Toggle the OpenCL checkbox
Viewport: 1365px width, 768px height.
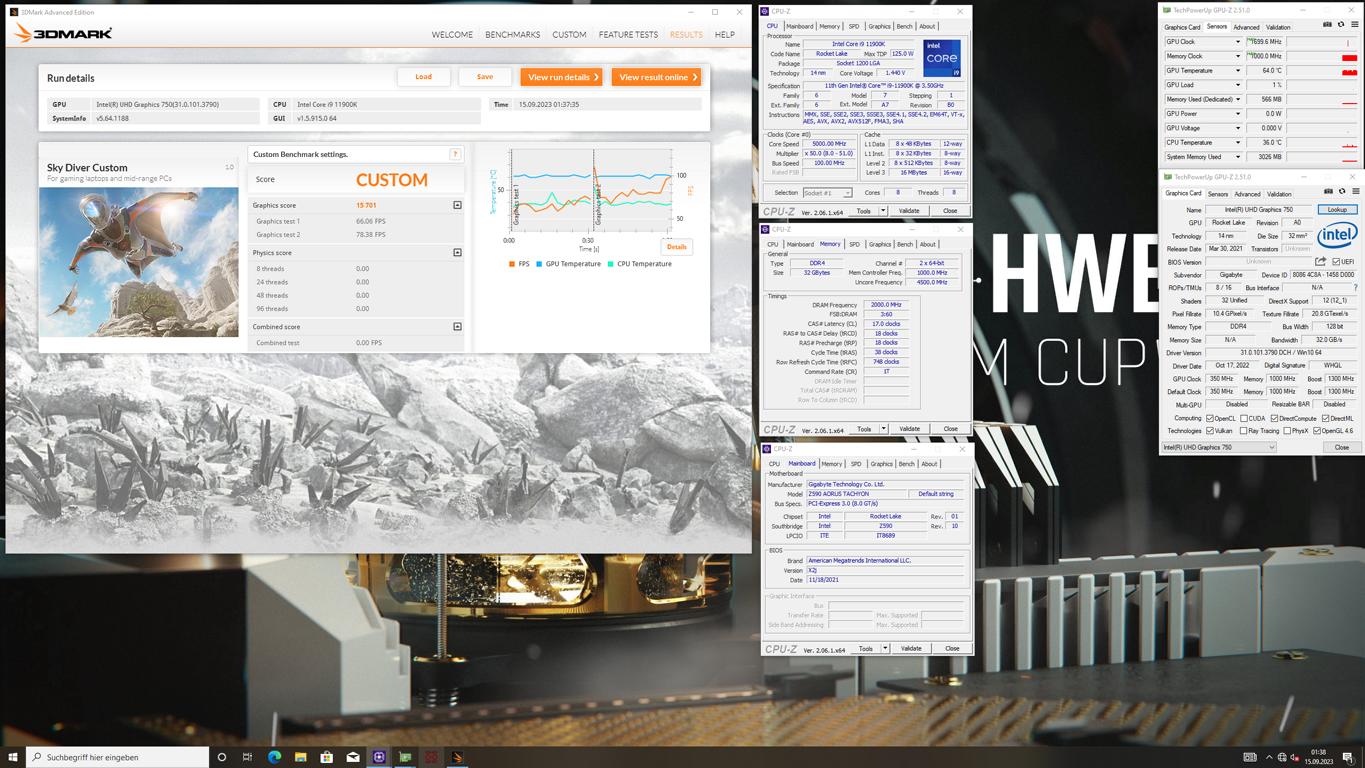click(x=1210, y=418)
